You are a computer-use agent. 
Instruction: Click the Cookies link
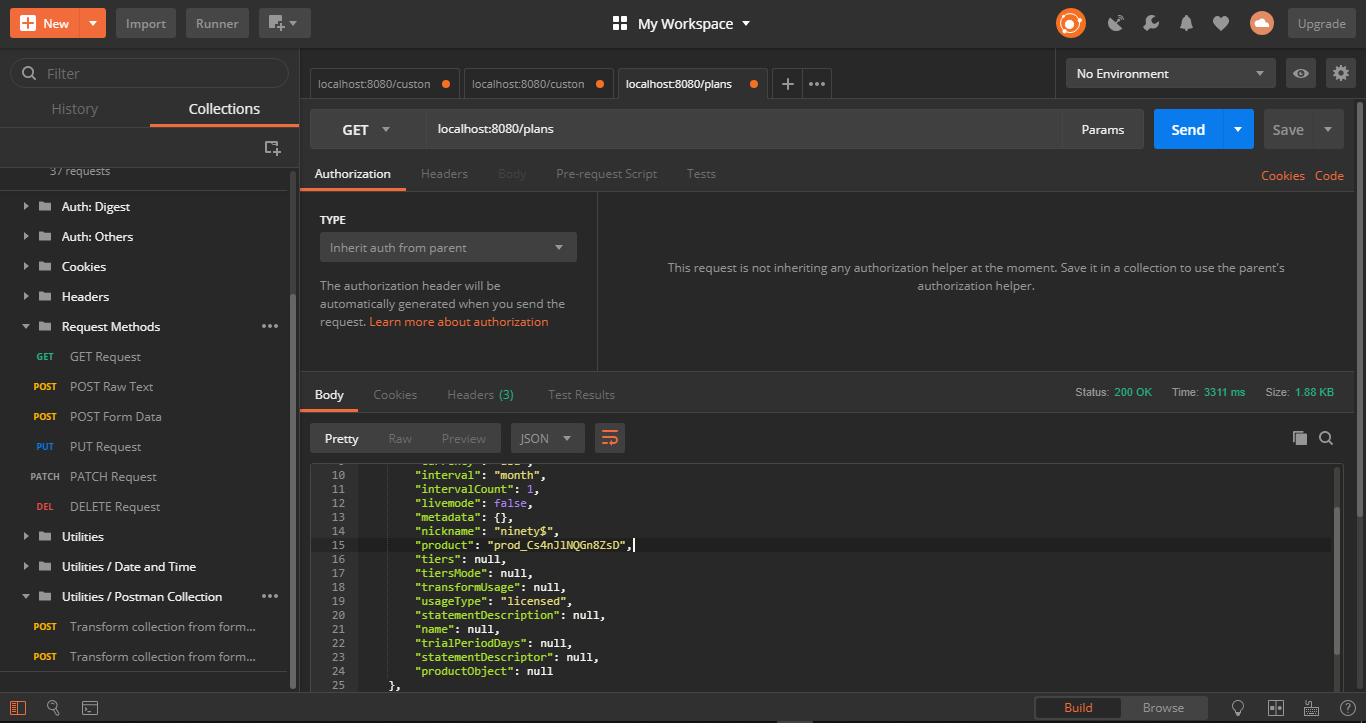(x=1283, y=175)
